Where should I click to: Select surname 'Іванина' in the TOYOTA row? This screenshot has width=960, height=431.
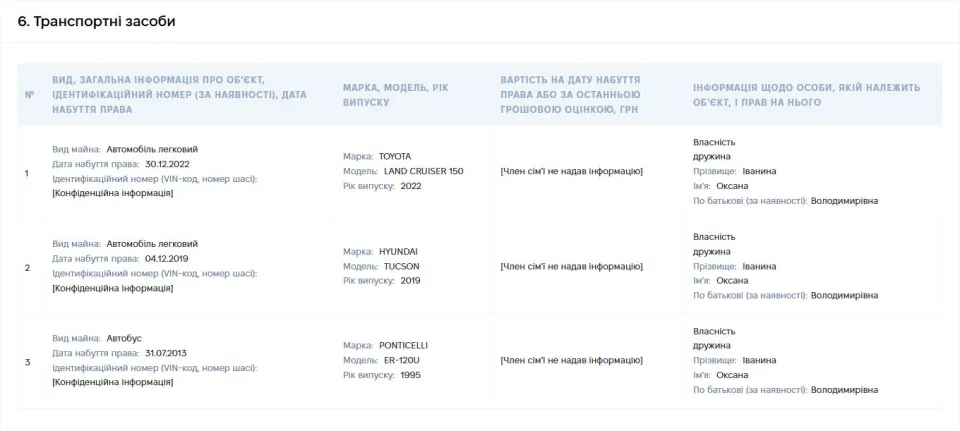759,171
